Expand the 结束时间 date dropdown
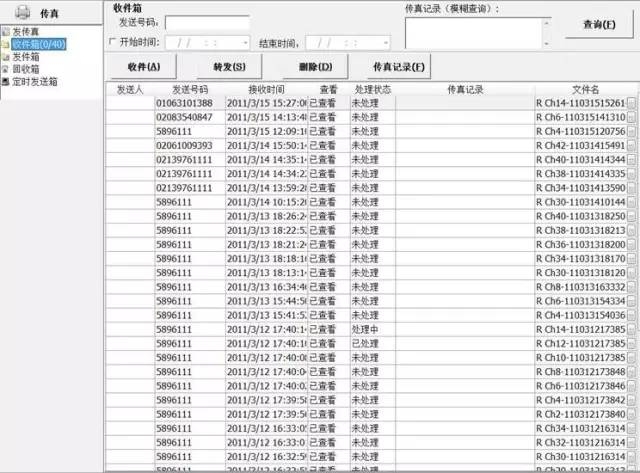Viewport: 640px width, 473px height. click(x=385, y=44)
